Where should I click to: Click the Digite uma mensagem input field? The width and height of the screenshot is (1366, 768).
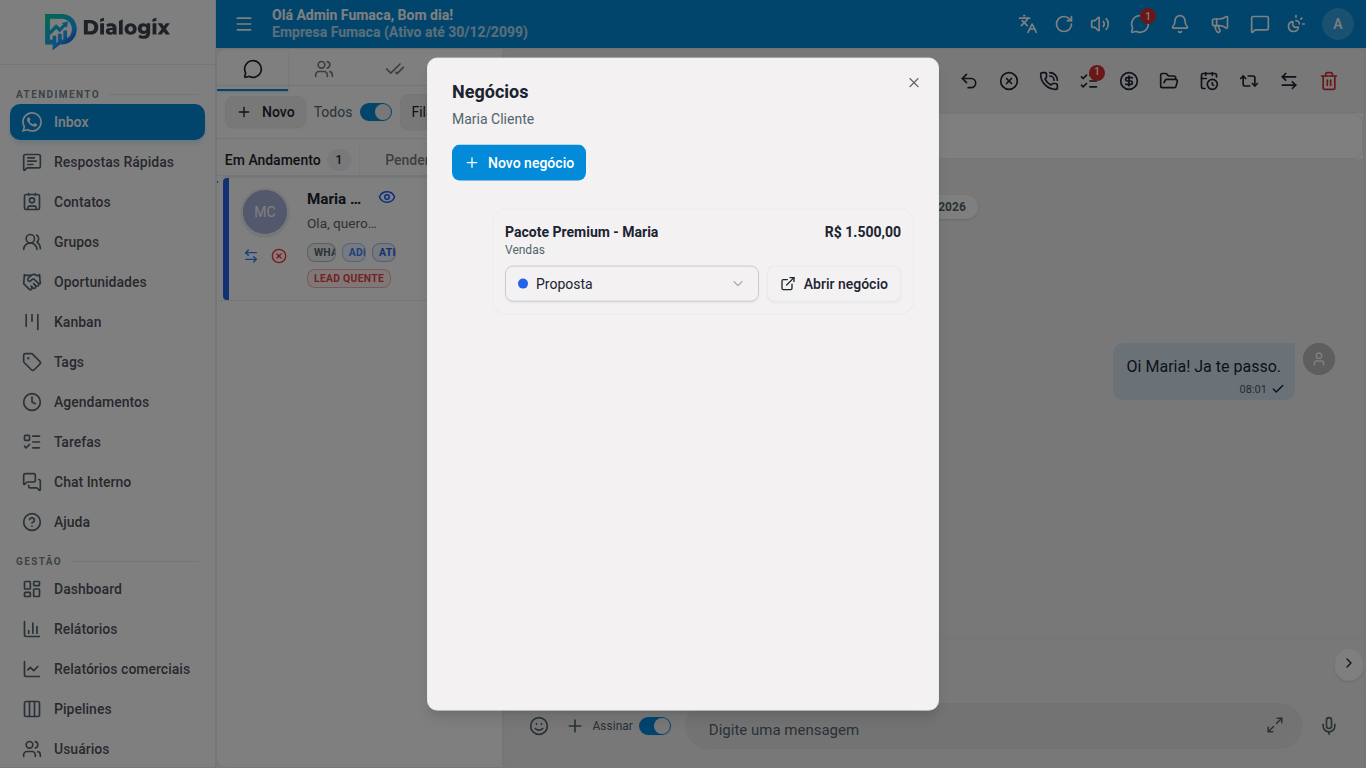point(980,729)
